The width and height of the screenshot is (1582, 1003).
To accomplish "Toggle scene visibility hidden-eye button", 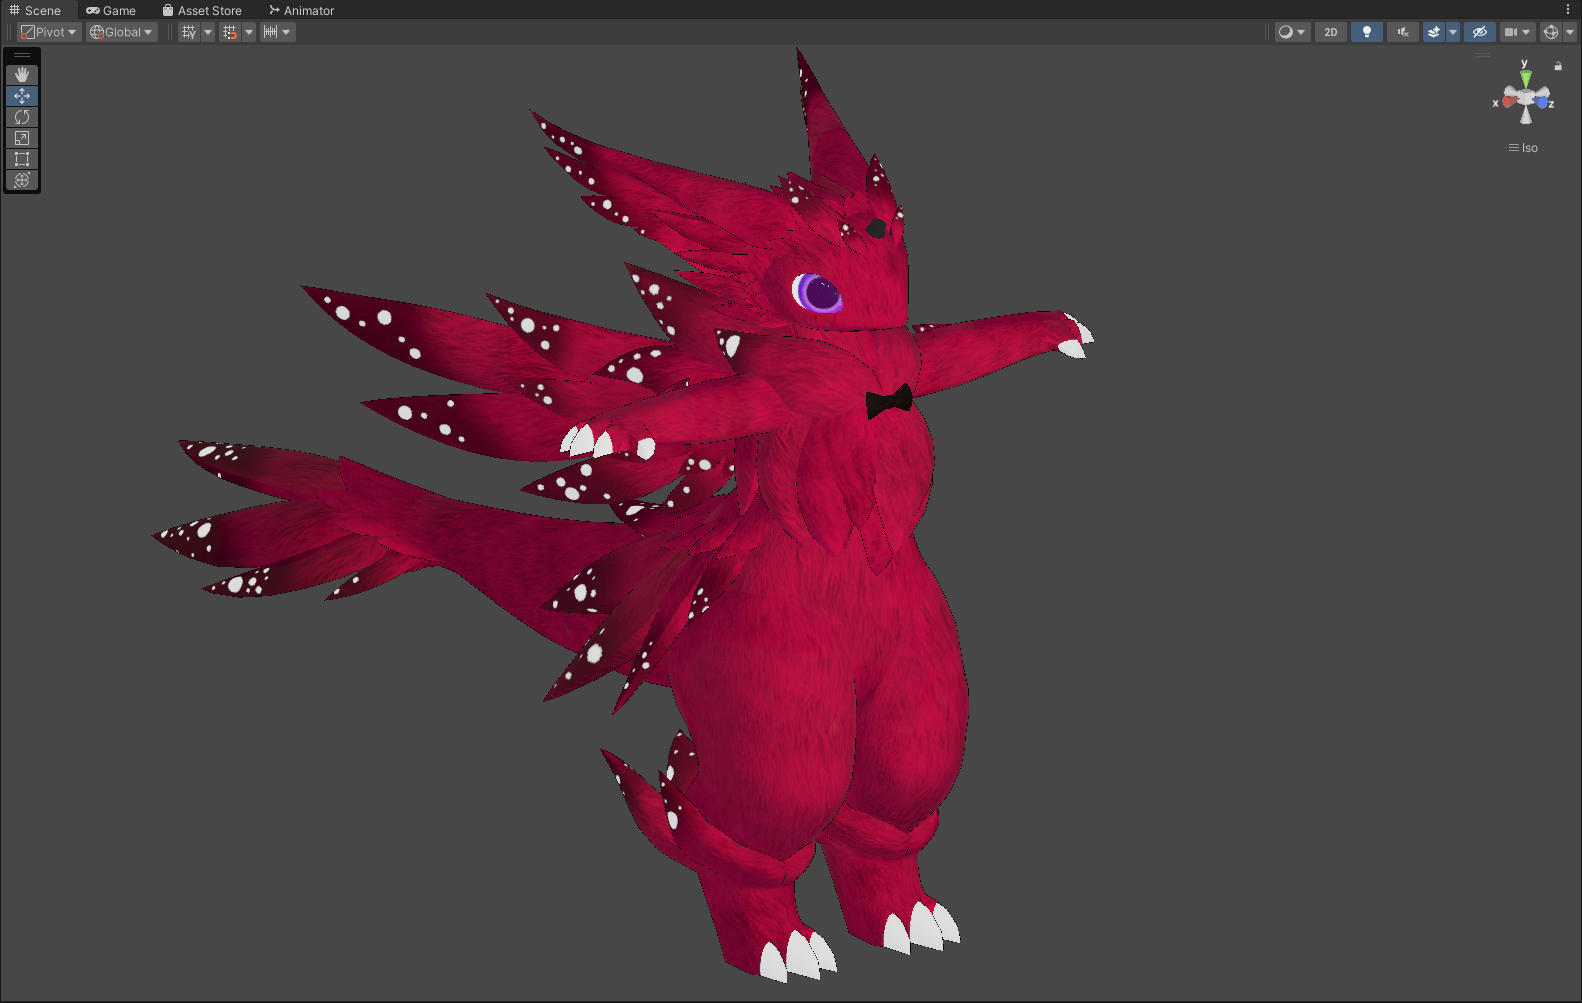I will 1479,32.
